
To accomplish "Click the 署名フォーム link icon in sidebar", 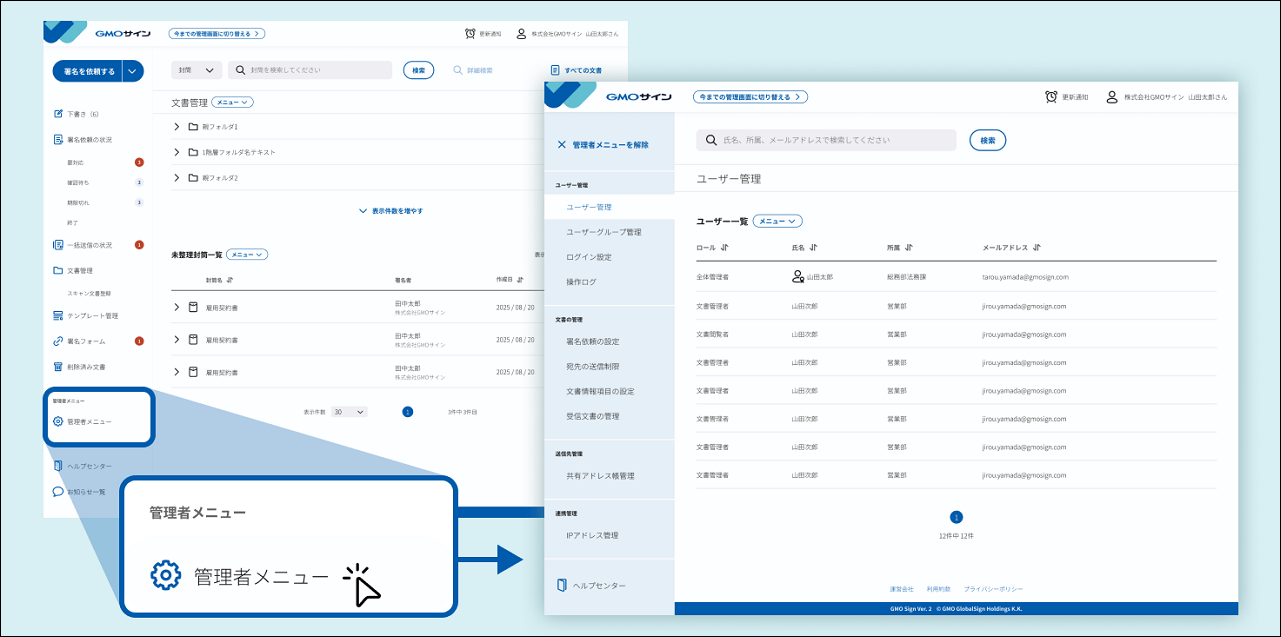I will click(x=58, y=341).
